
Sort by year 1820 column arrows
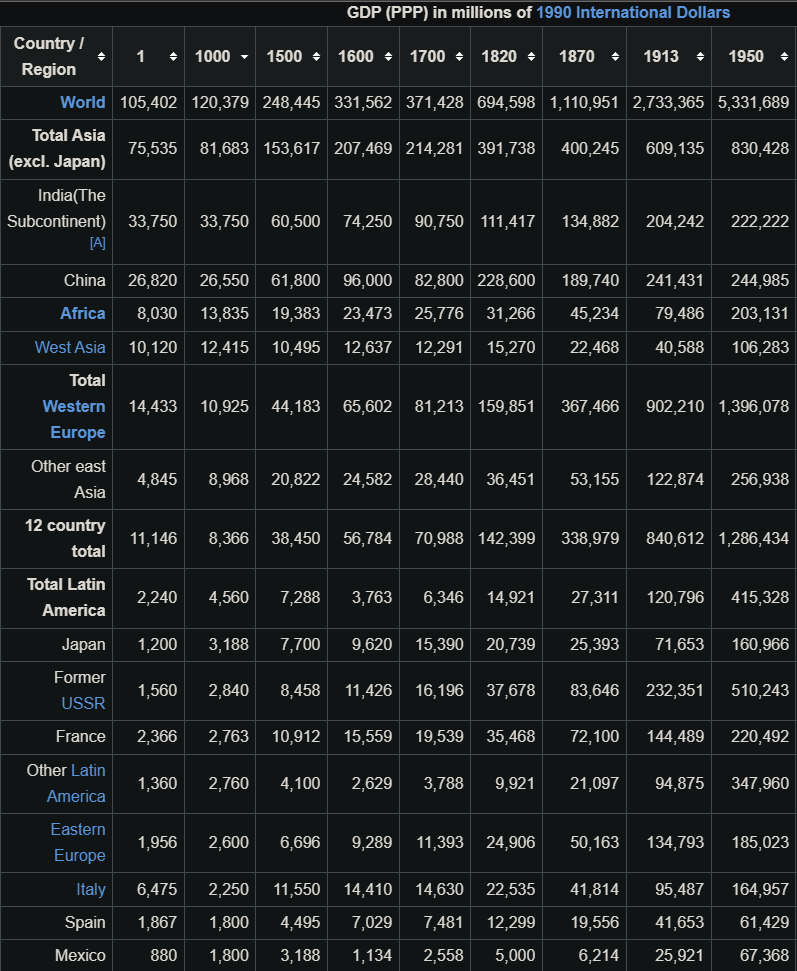tap(531, 56)
